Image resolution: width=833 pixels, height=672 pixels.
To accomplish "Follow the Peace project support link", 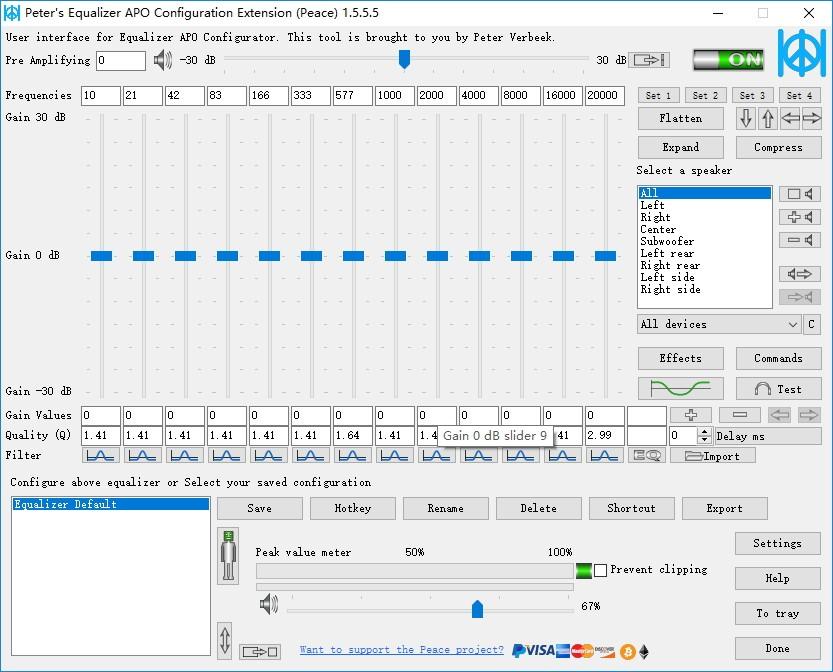I will tap(402, 649).
